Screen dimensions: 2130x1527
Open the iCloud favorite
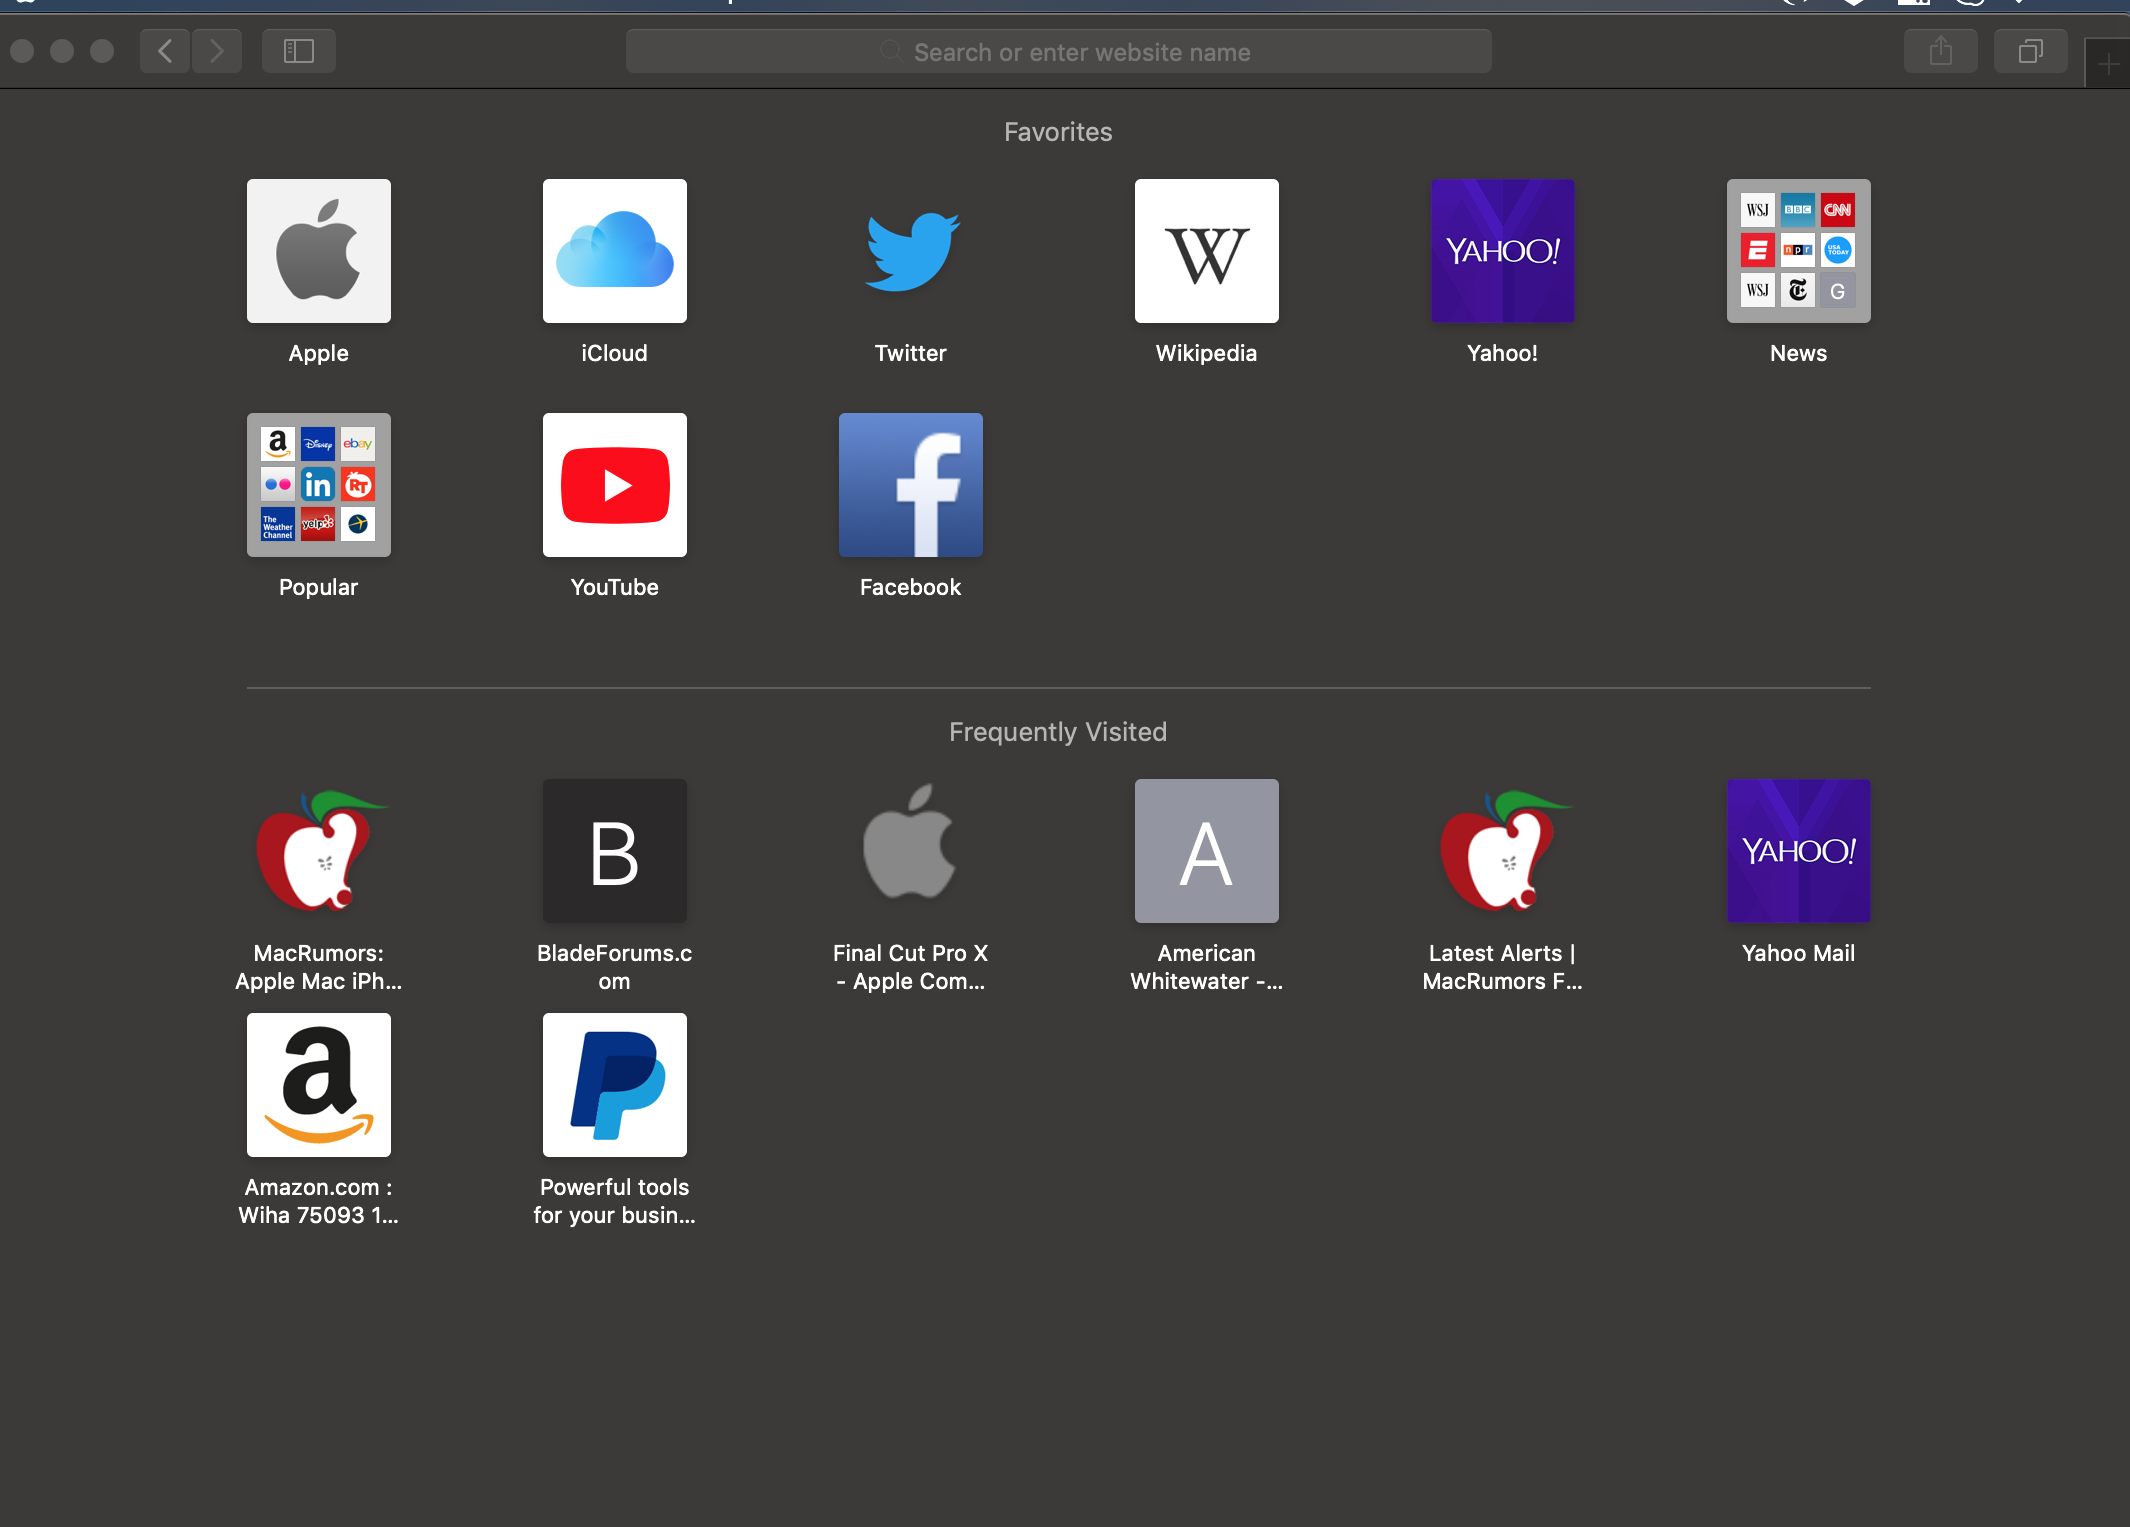click(614, 251)
